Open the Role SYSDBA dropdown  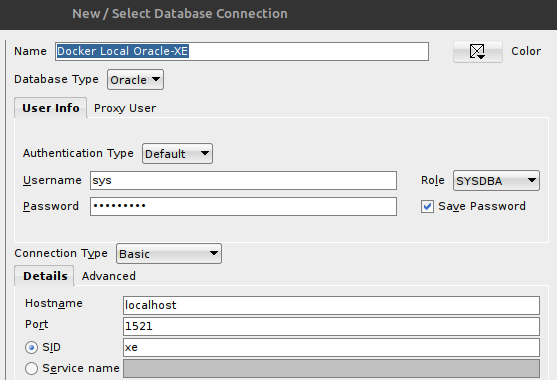[496, 180]
